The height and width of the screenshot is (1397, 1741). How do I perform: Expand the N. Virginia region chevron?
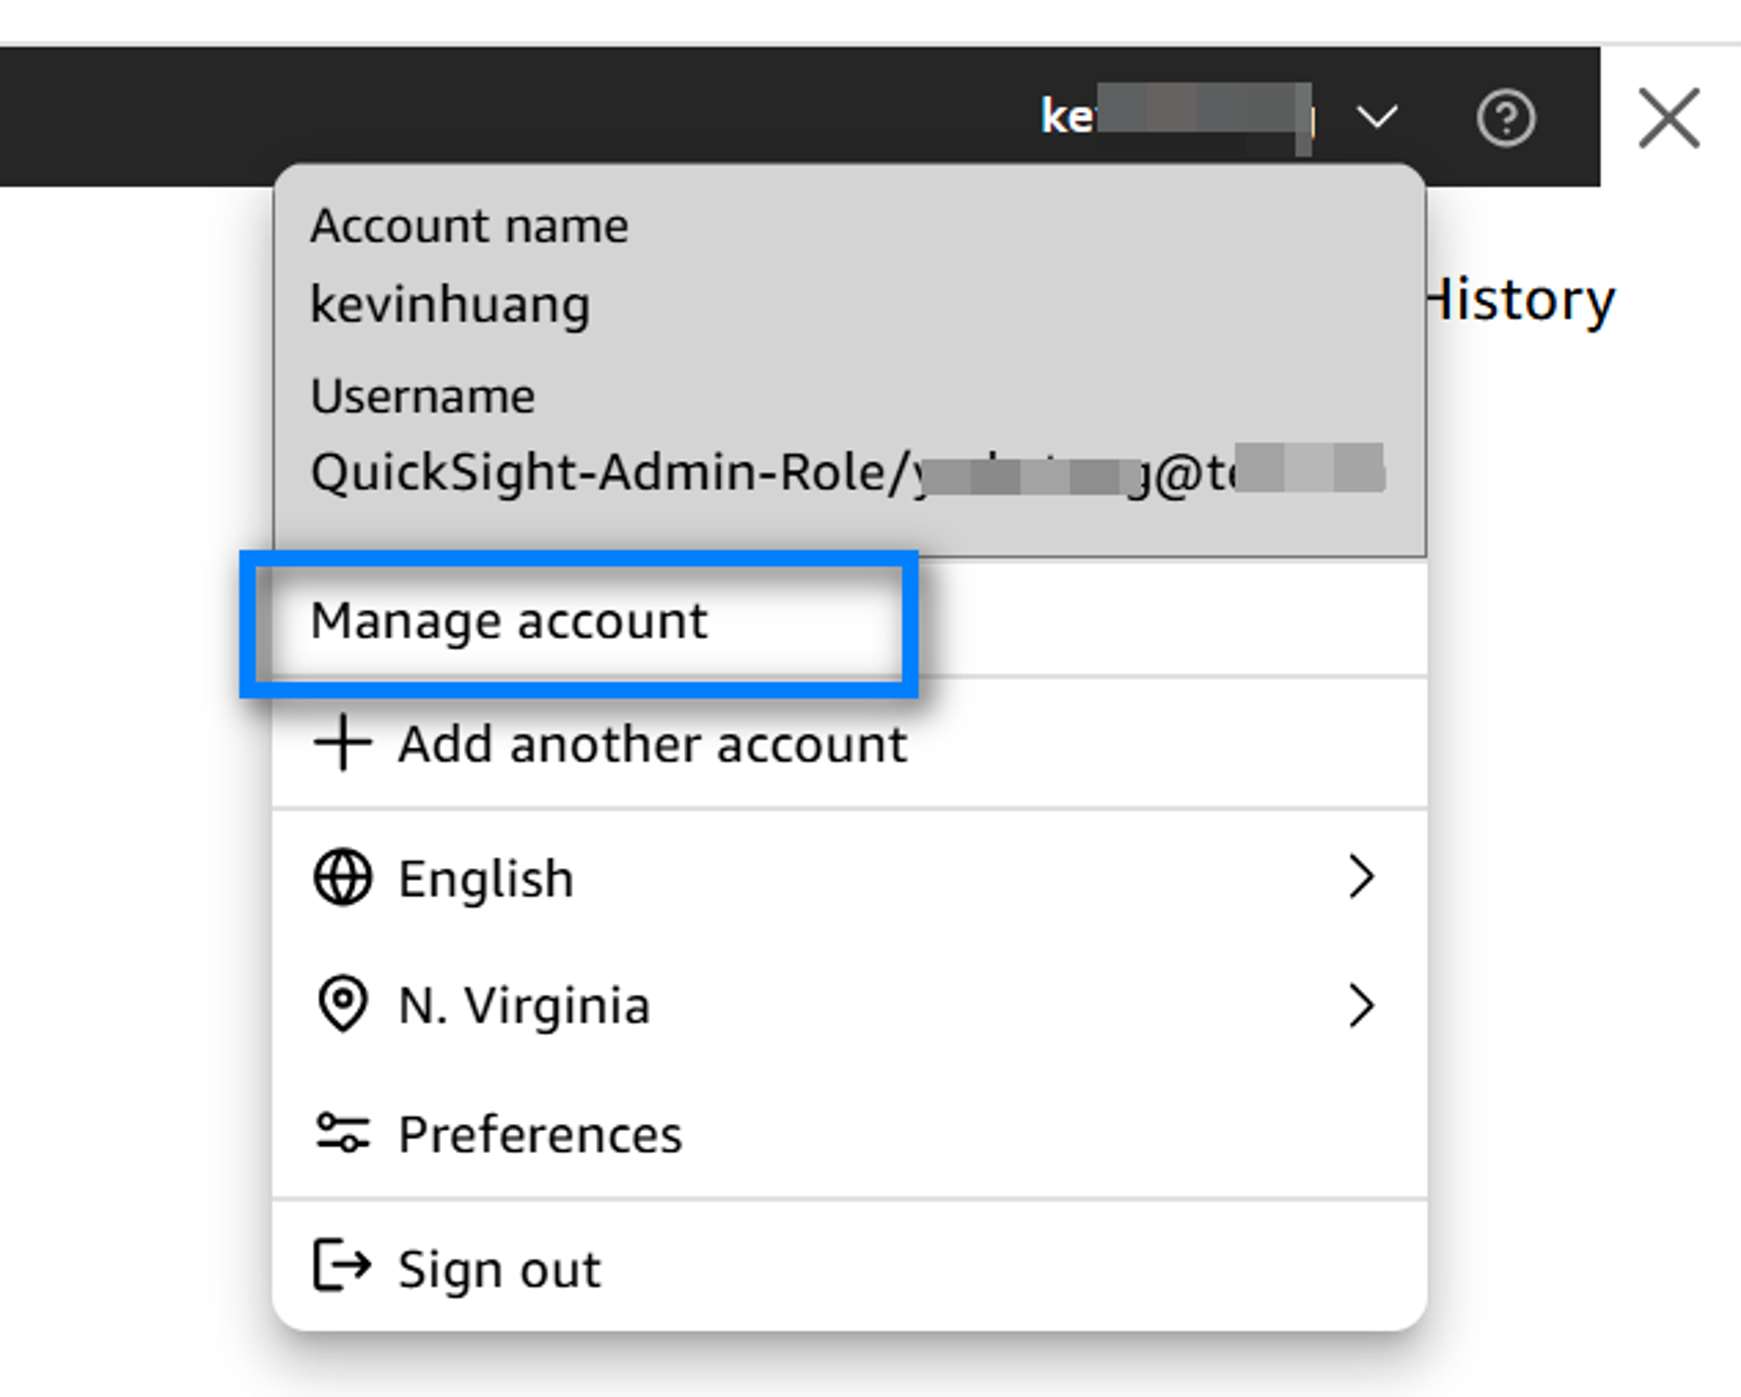tap(1361, 1005)
